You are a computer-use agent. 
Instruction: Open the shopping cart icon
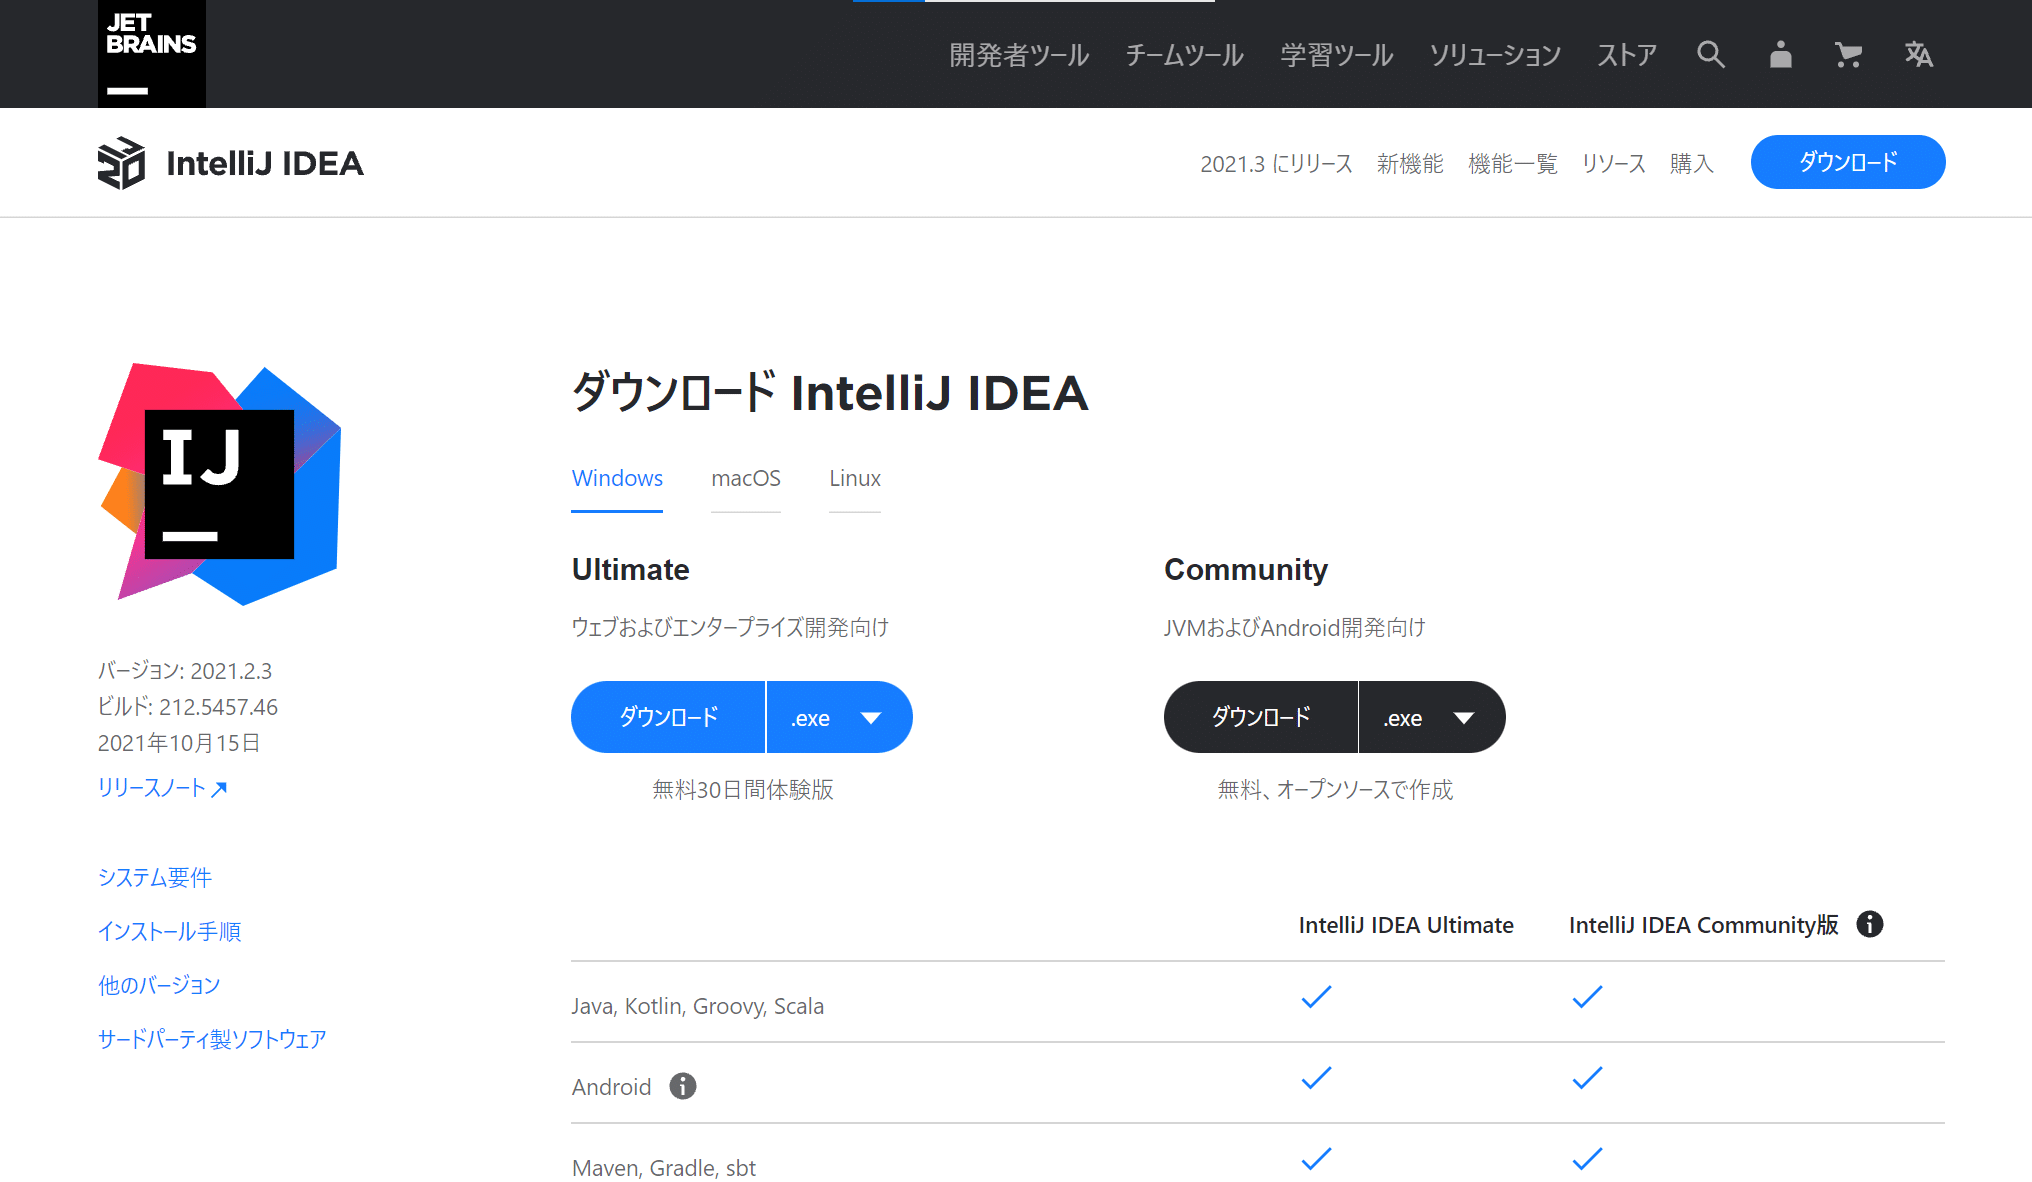click(1848, 54)
